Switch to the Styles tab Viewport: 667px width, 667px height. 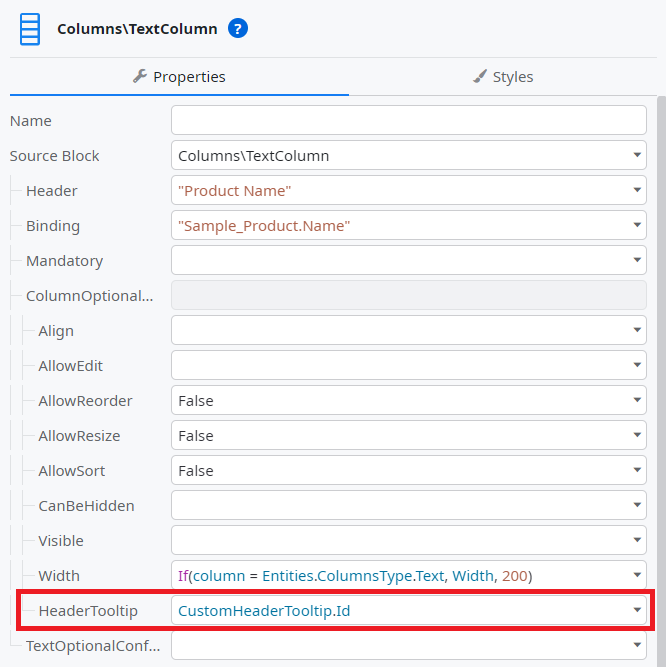pyautogui.click(x=503, y=77)
